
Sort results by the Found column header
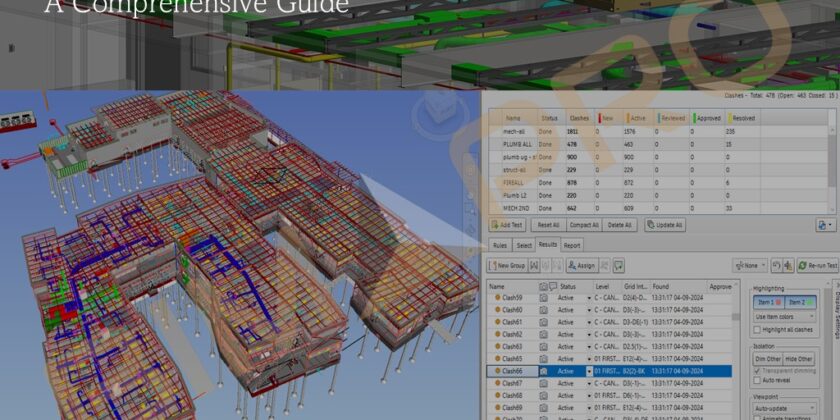click(678, 287)
